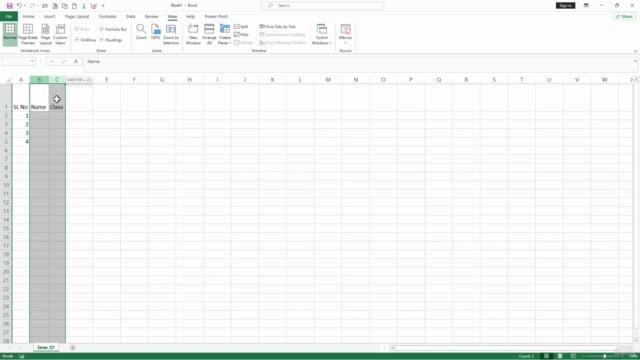Select column A header

pyautogui.click(x=21, y=80)
